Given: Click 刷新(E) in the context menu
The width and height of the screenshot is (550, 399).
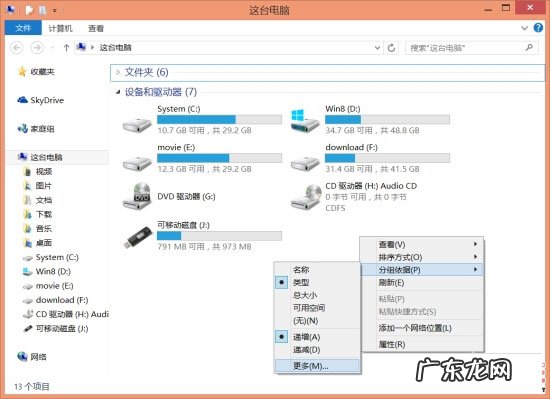Looking at the screenshot, I should (x=422, y=283).
